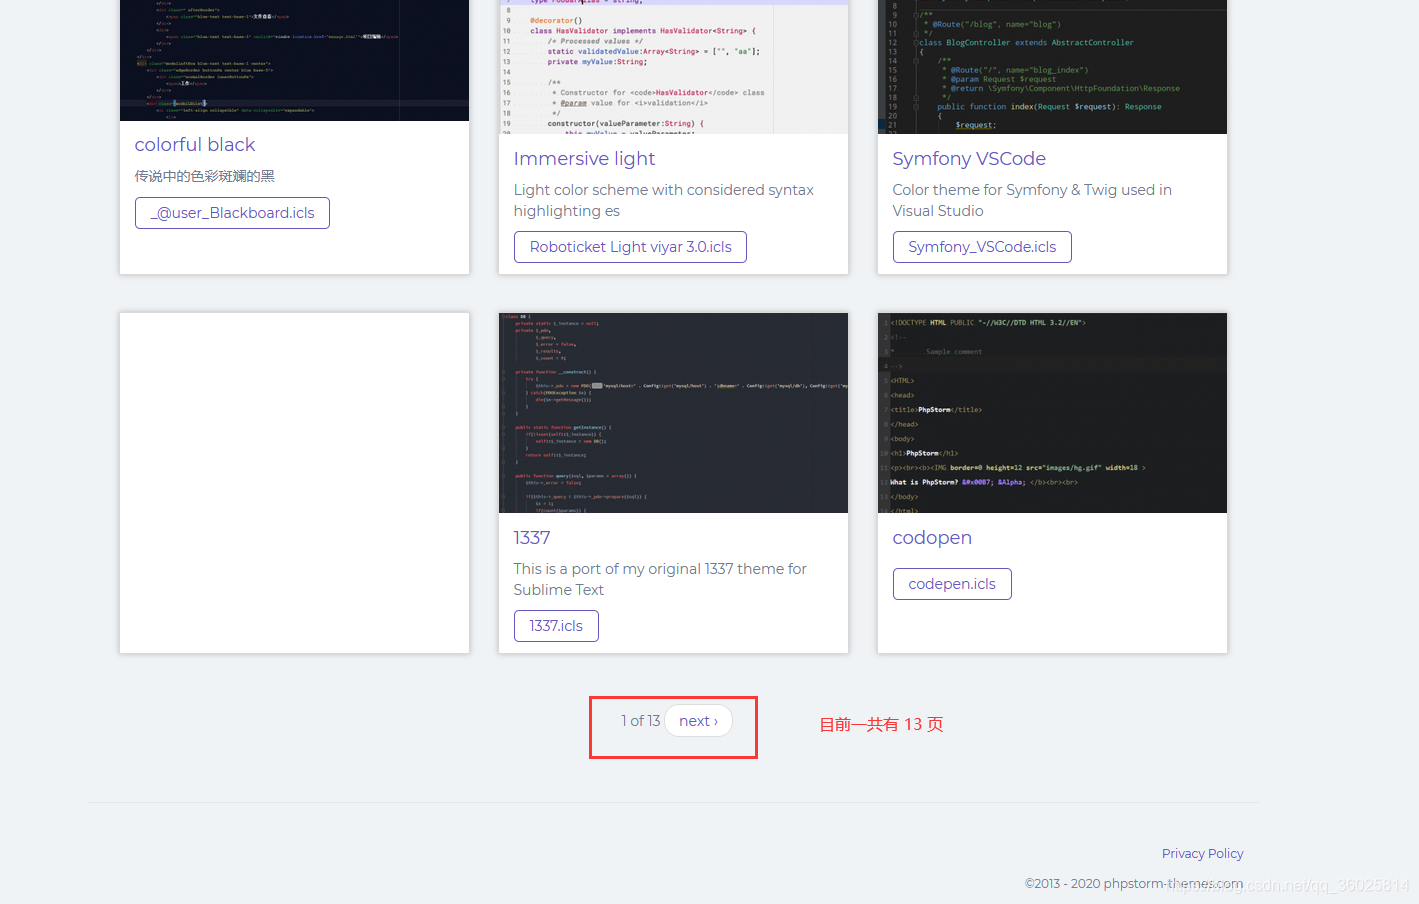1419x904 pixels.
Task: View the codopen theme preview screenshot
Action: coord(1051,412)
